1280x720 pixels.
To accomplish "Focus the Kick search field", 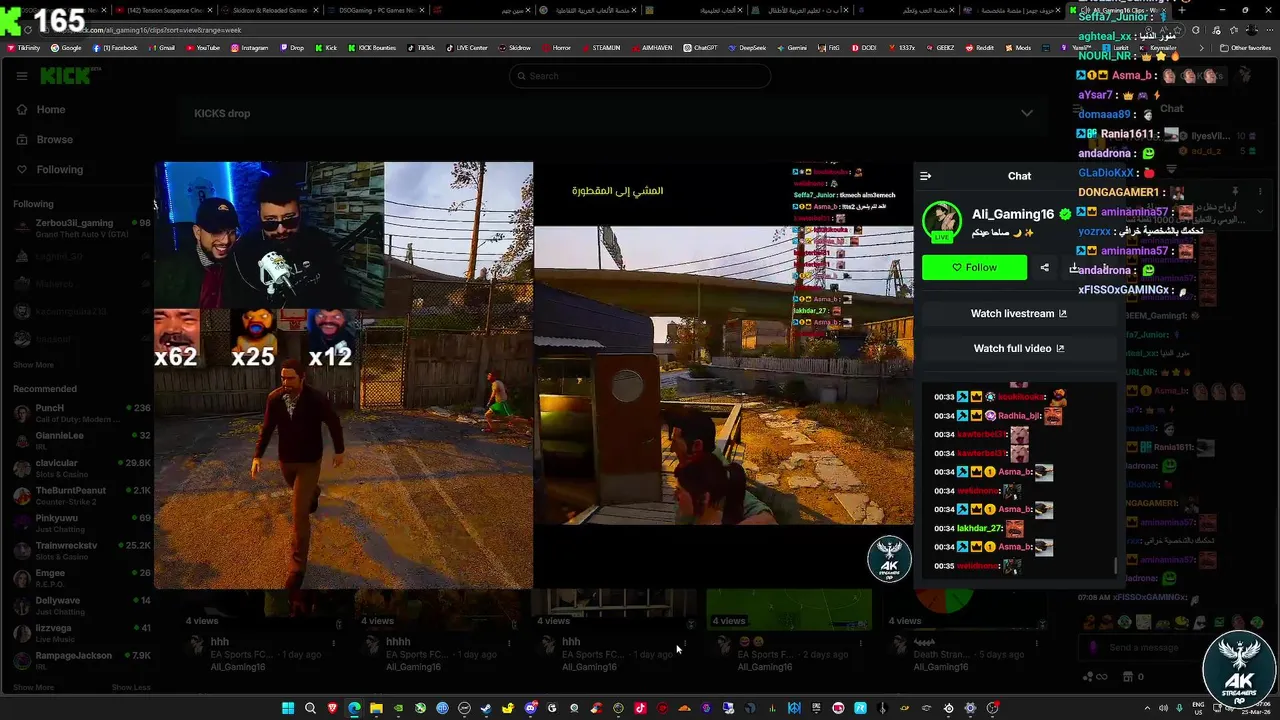I will (x=640, y=76).
